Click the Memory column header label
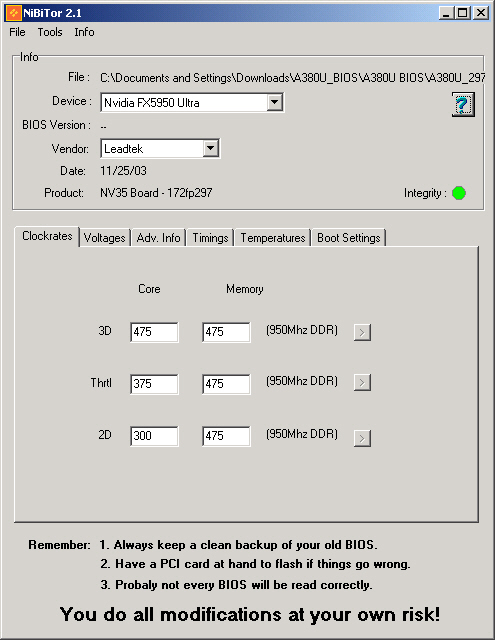 pos(244,289)
